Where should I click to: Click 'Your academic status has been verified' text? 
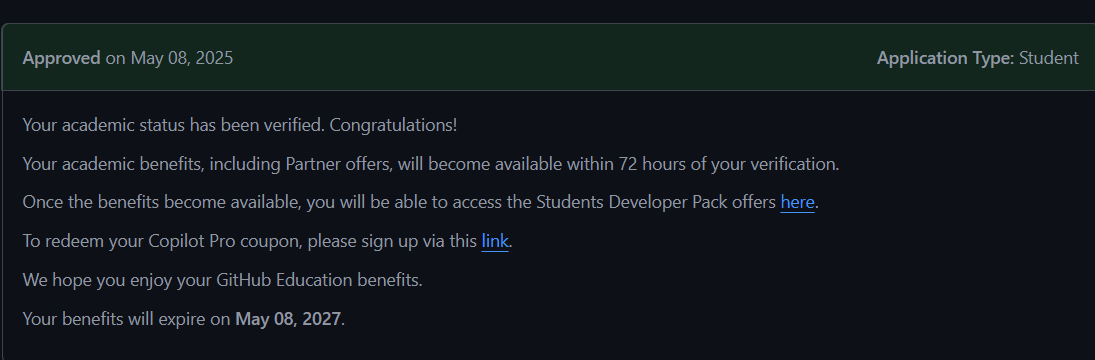pos(173,125)
